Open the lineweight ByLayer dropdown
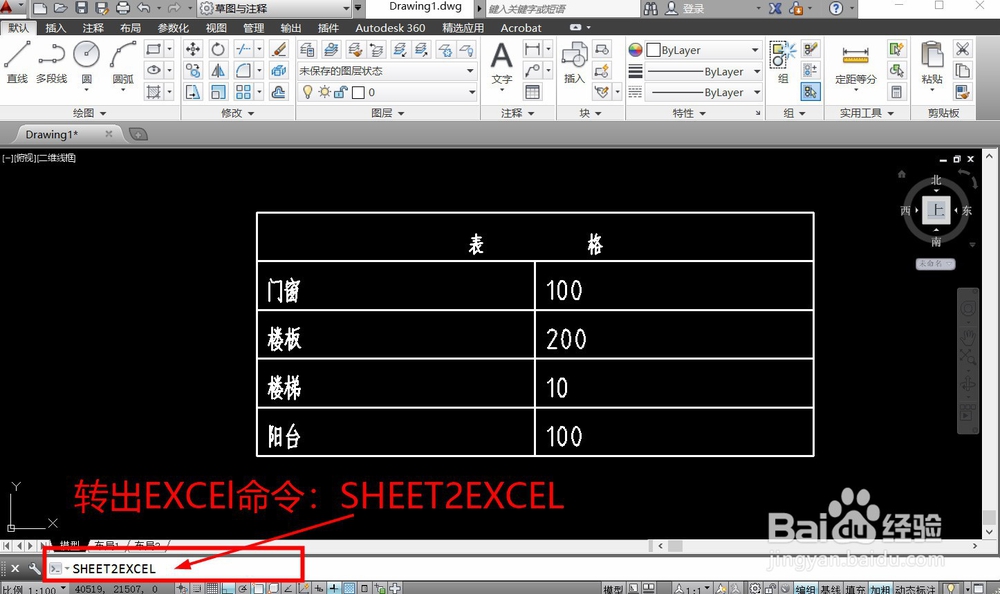The image size is (1000, 594). (704, 71)
